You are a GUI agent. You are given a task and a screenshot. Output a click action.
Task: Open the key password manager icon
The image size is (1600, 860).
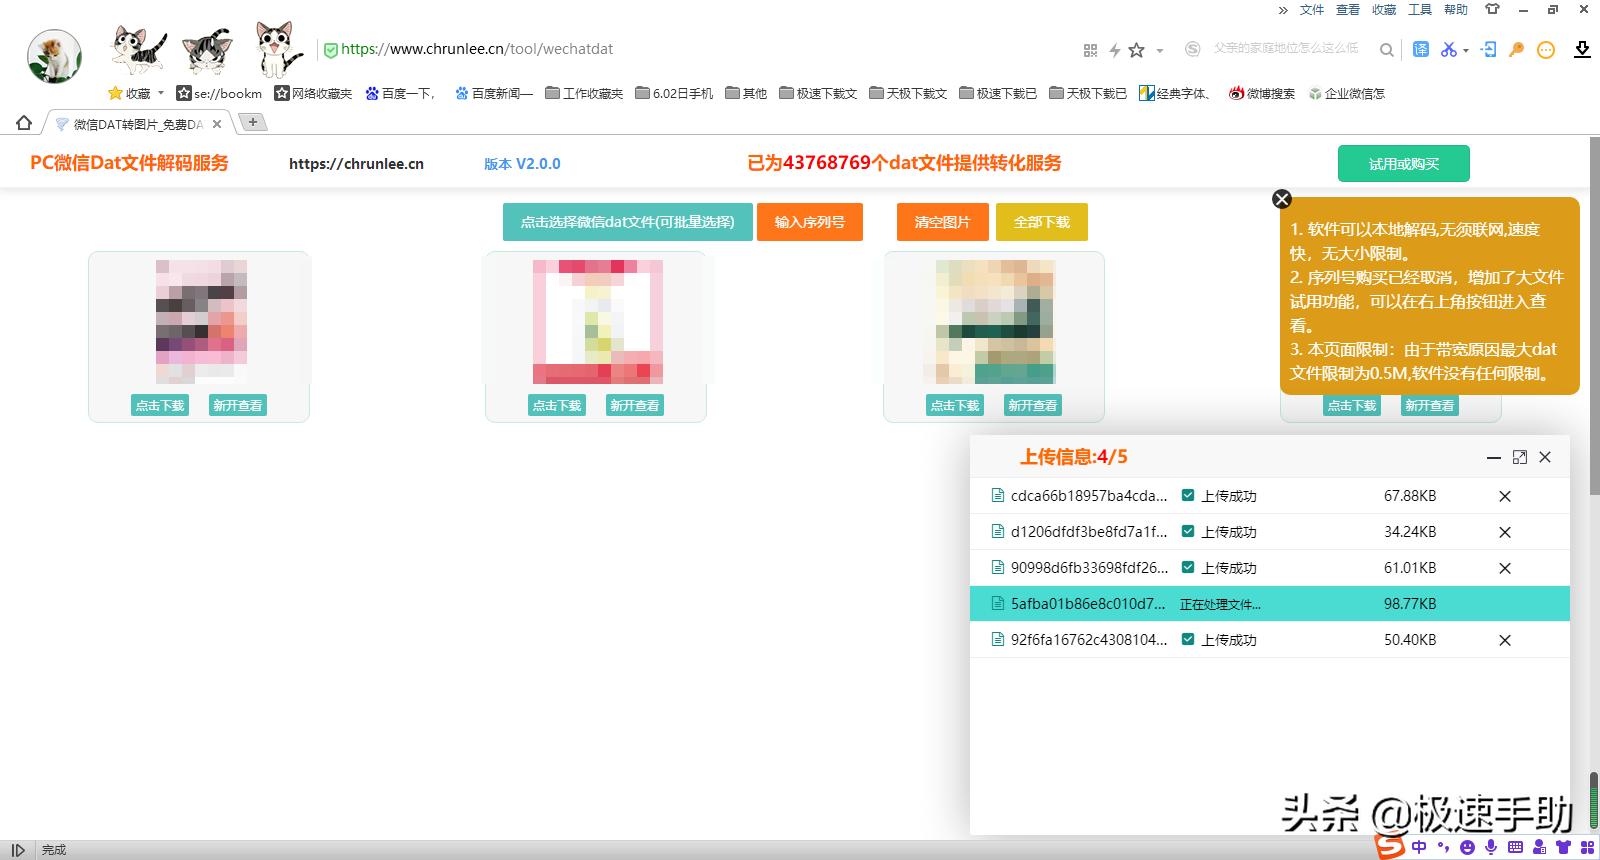1517,49
